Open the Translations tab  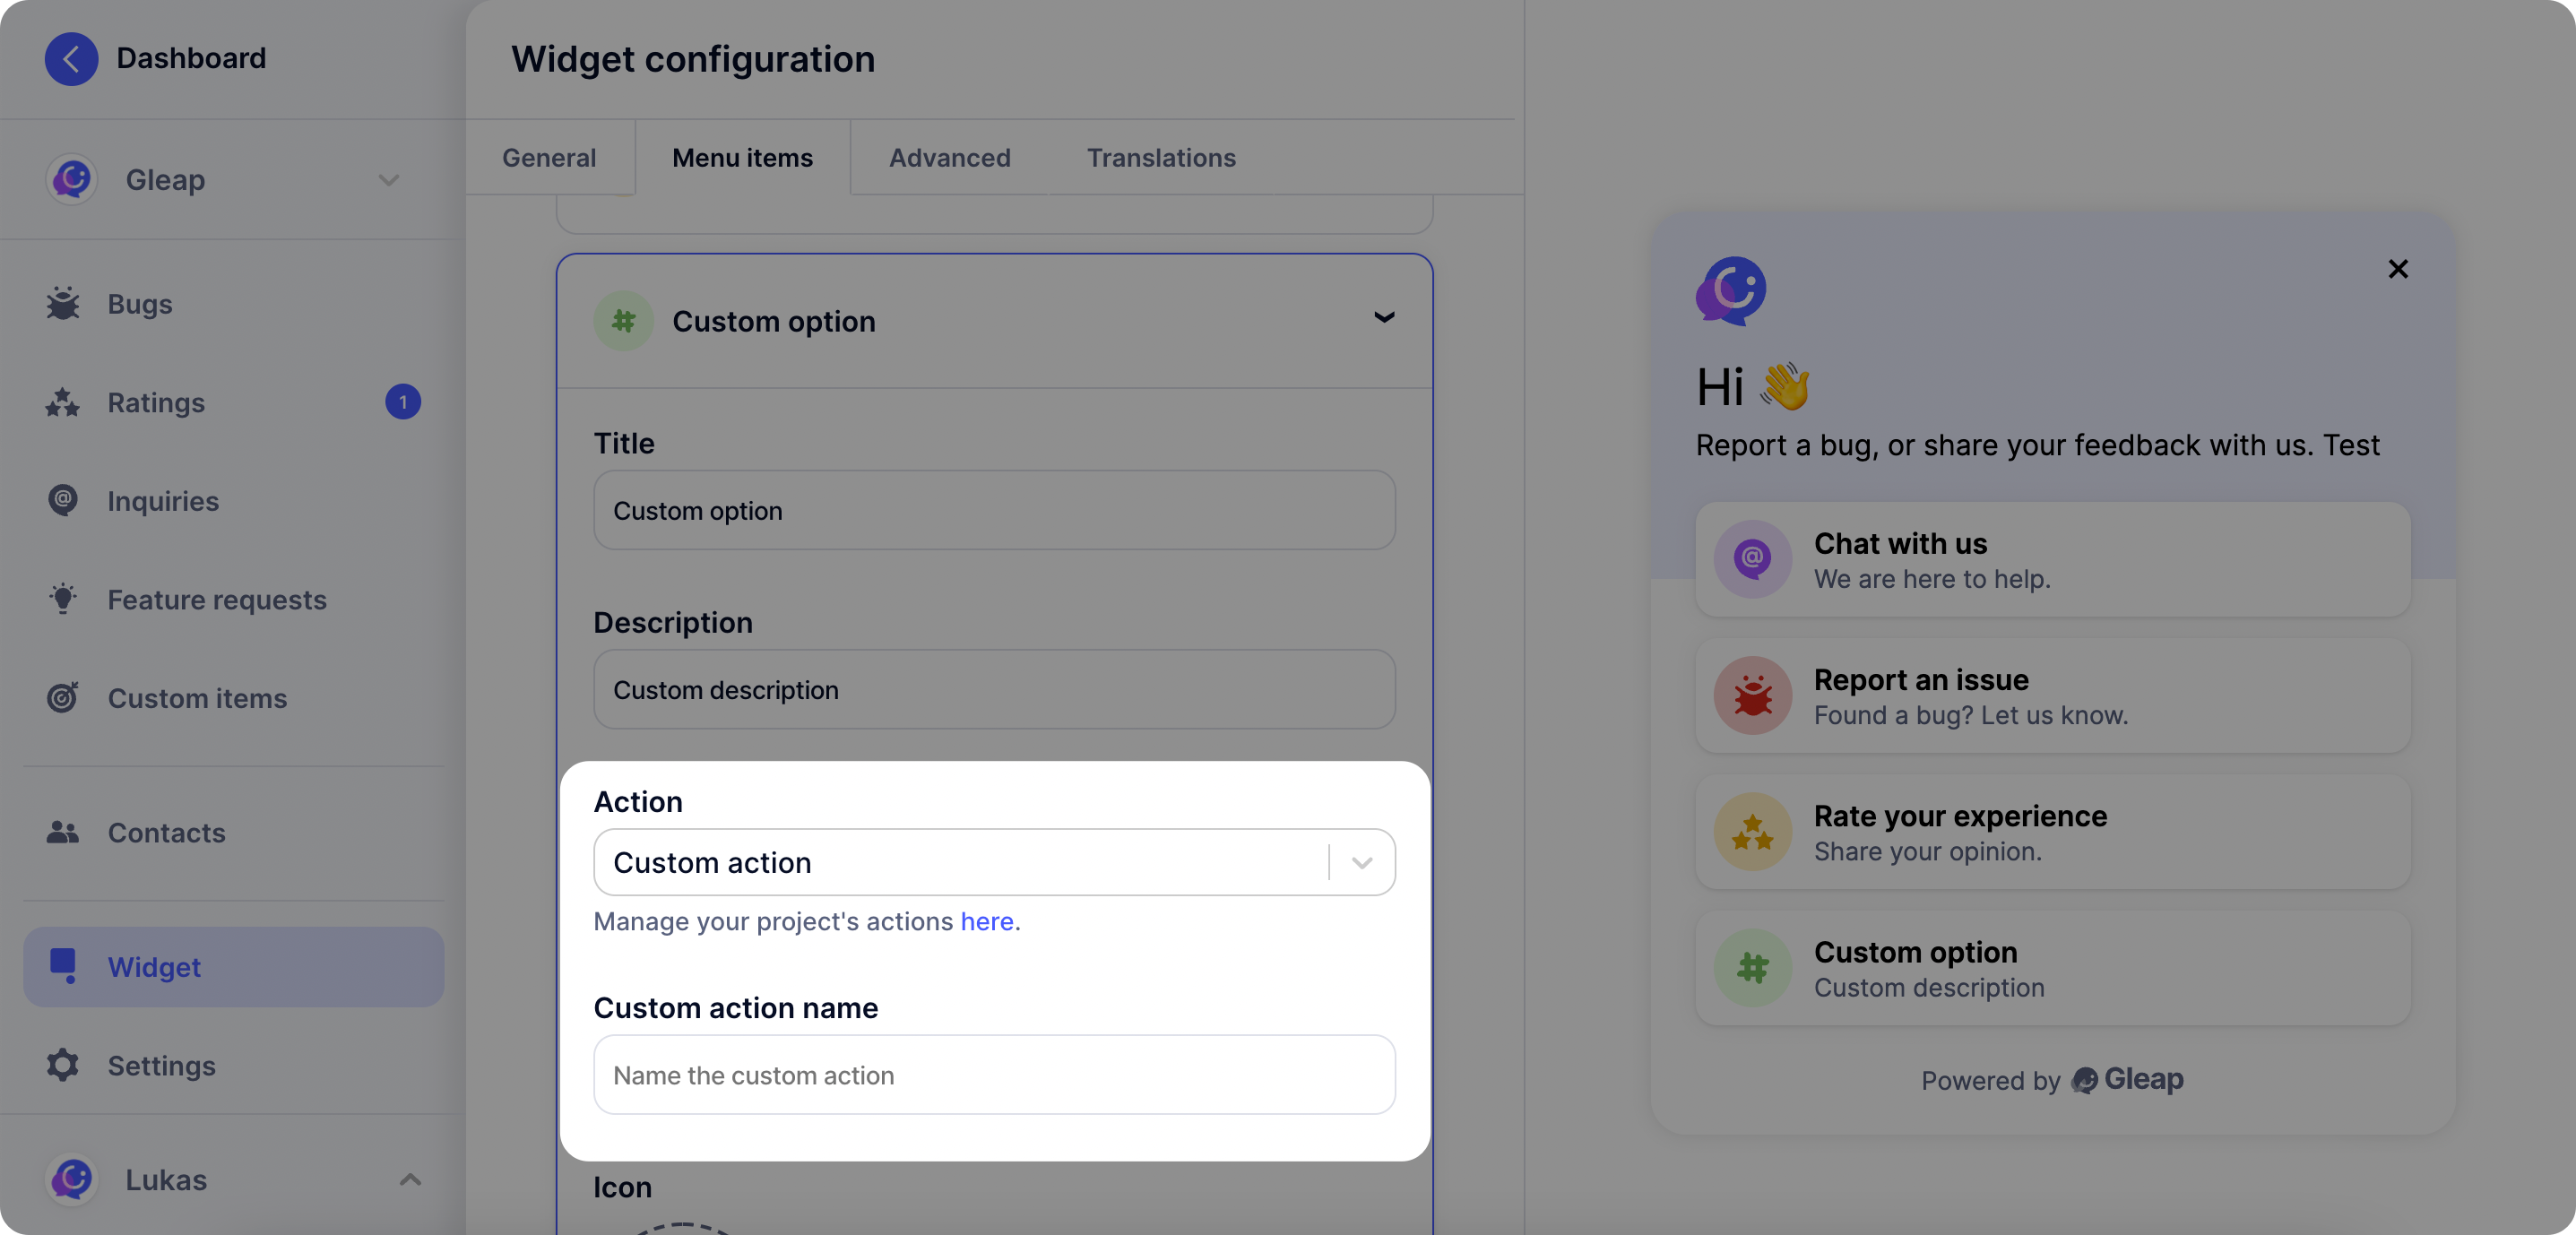pos(1161,157)
